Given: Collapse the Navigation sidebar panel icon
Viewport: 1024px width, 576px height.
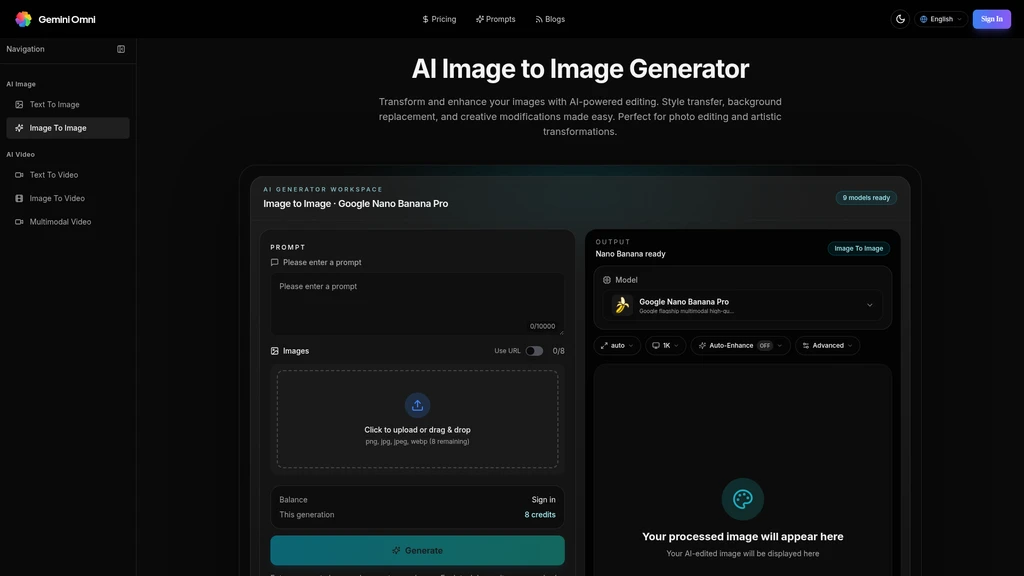Looking at the screenshot, I should (x=121, y=49).
